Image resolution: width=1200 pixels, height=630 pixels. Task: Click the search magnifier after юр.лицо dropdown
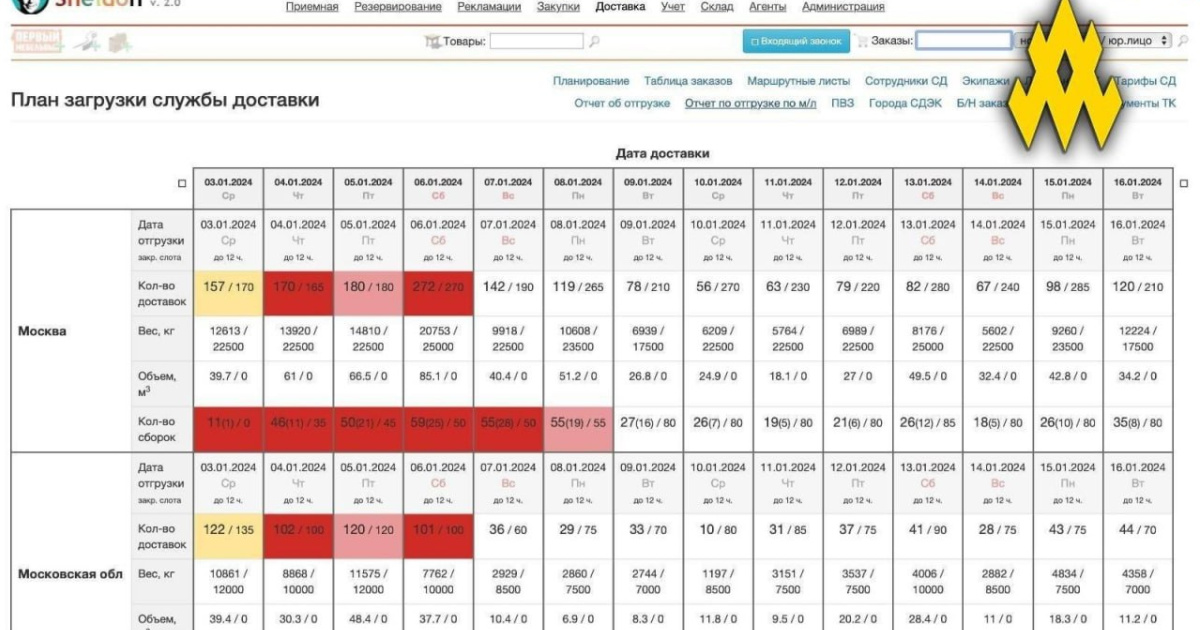(x=1183, y=41)
